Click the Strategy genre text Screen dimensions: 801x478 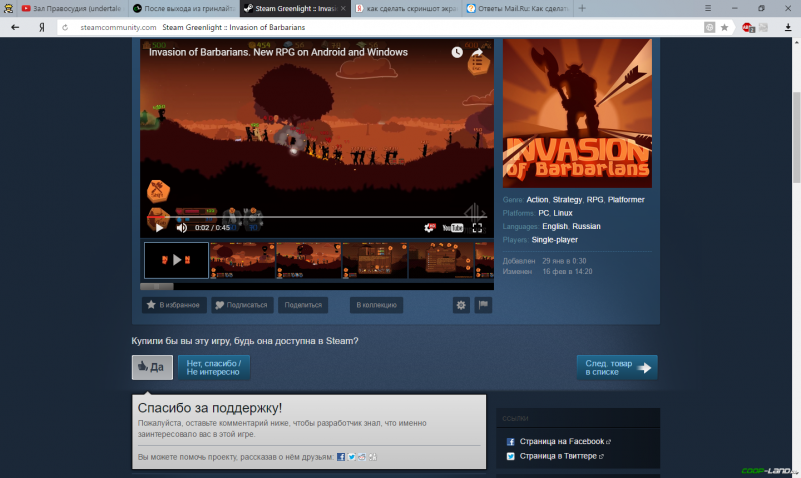pyautogui.click(x=567, y=200)
